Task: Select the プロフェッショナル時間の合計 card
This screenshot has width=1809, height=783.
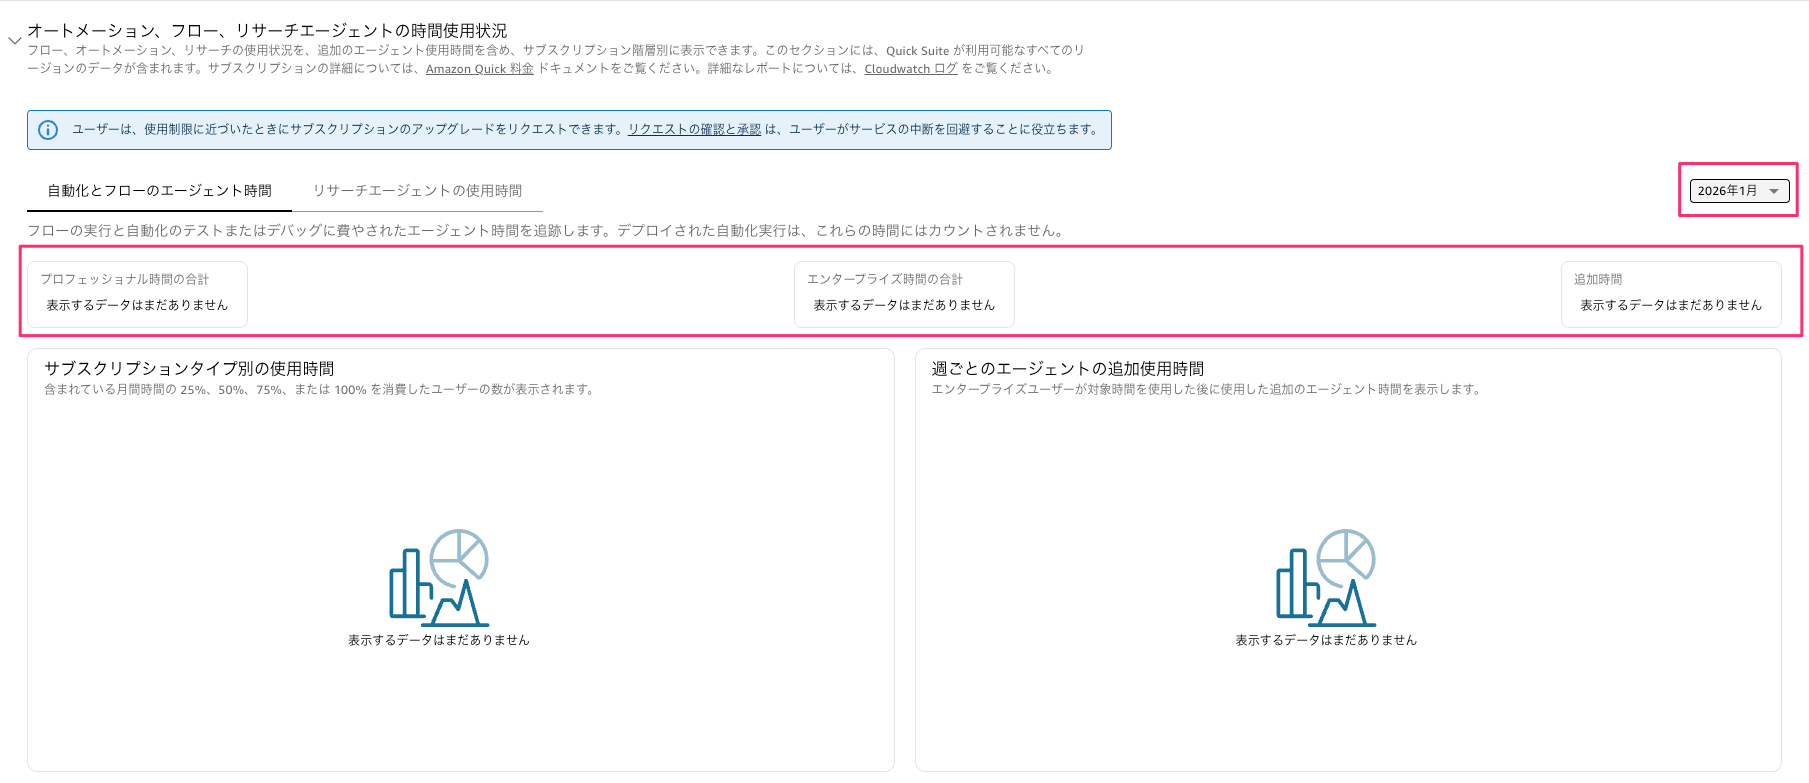Action: pos(137,294)
